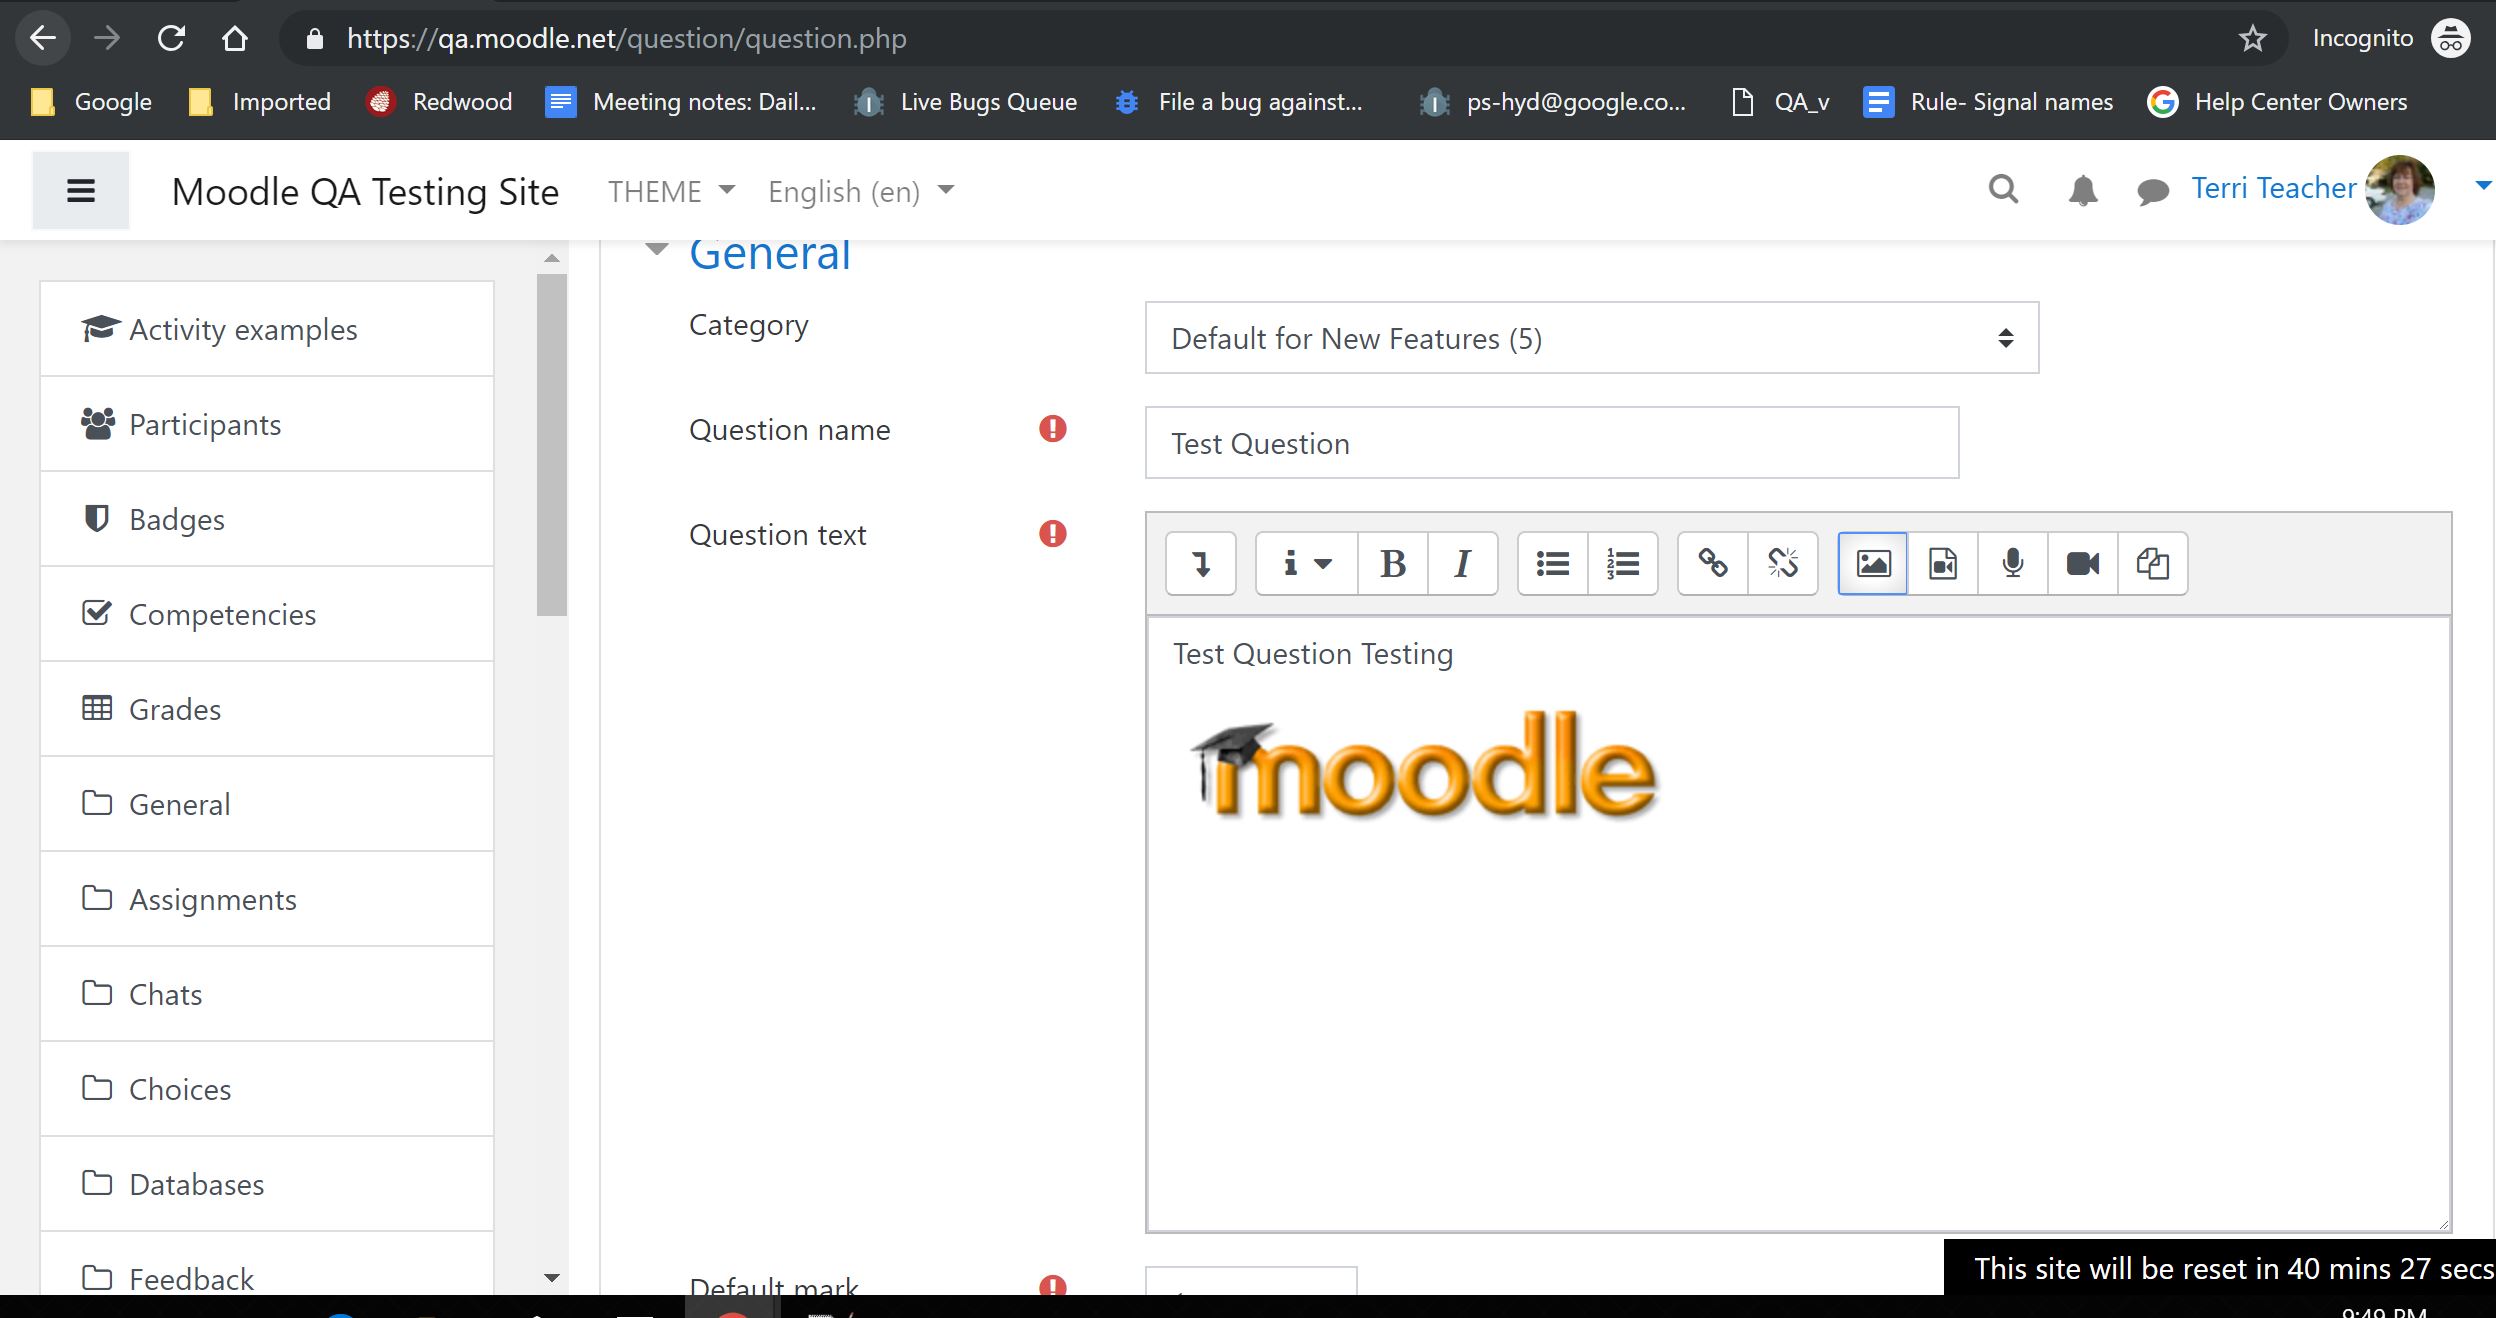Click browser home icon
Screen dimensions: 2496x1318
(x=235, y=38)
